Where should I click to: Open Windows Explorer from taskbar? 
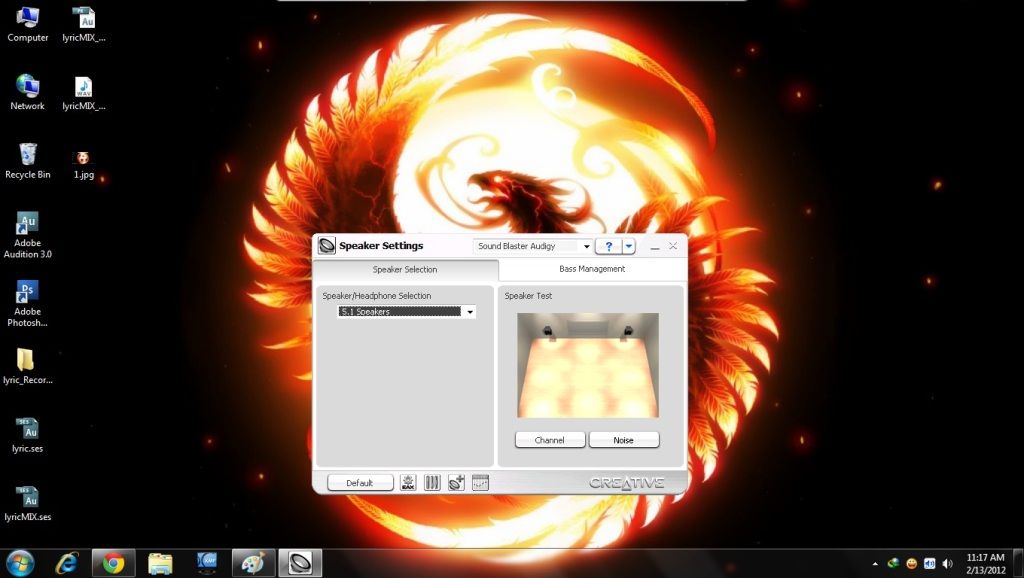pos(160,563)
